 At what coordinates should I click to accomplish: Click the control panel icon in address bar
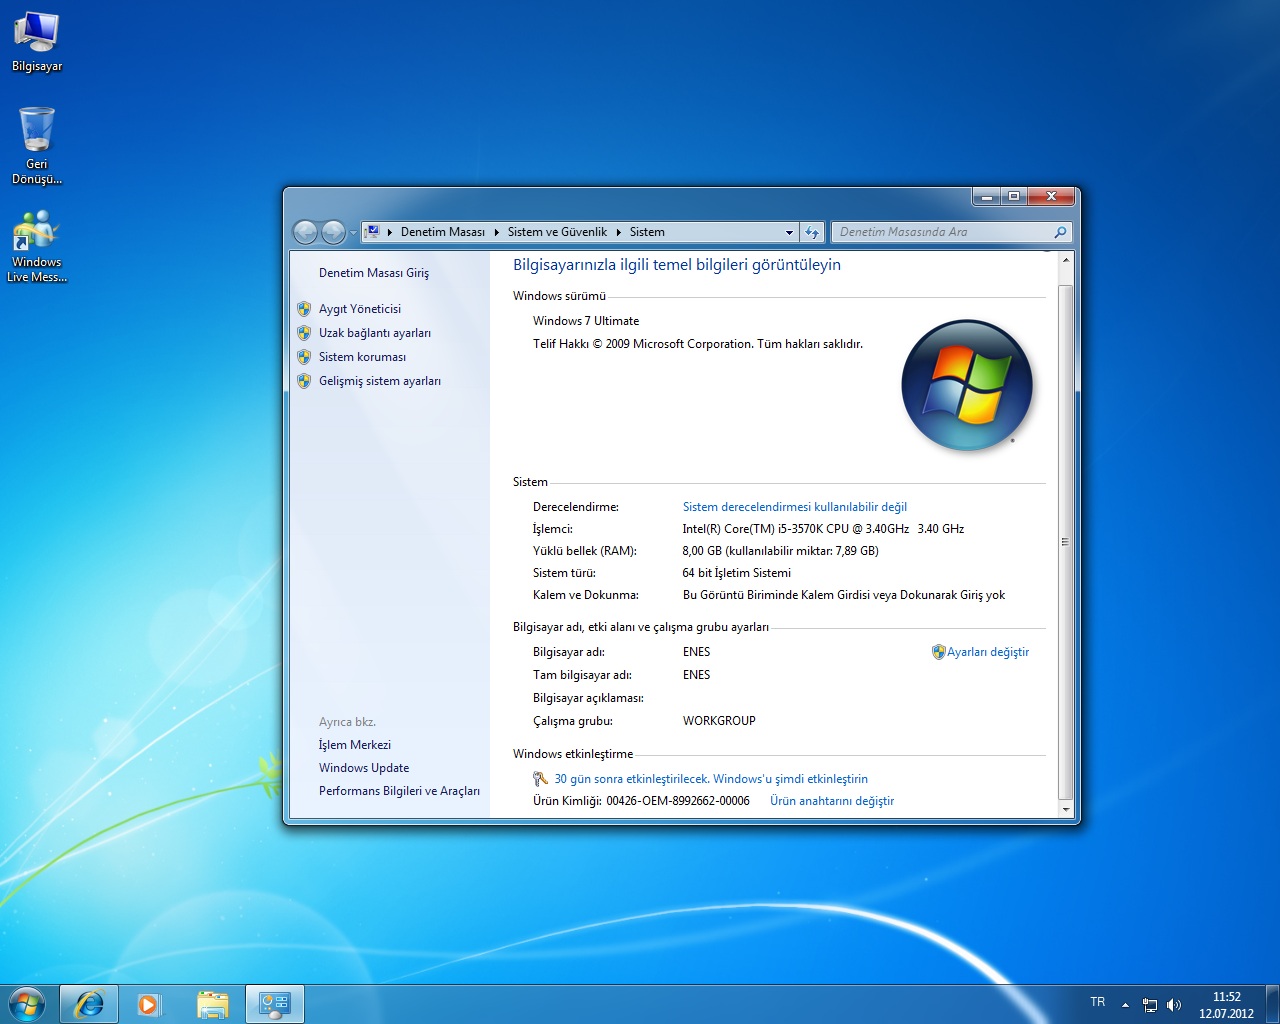click(372, 232)
